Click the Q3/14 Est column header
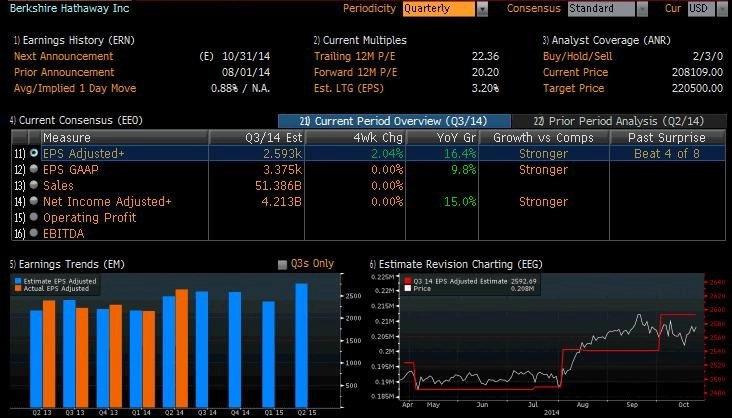Screen dimensions: 732x418 point(257,137)
